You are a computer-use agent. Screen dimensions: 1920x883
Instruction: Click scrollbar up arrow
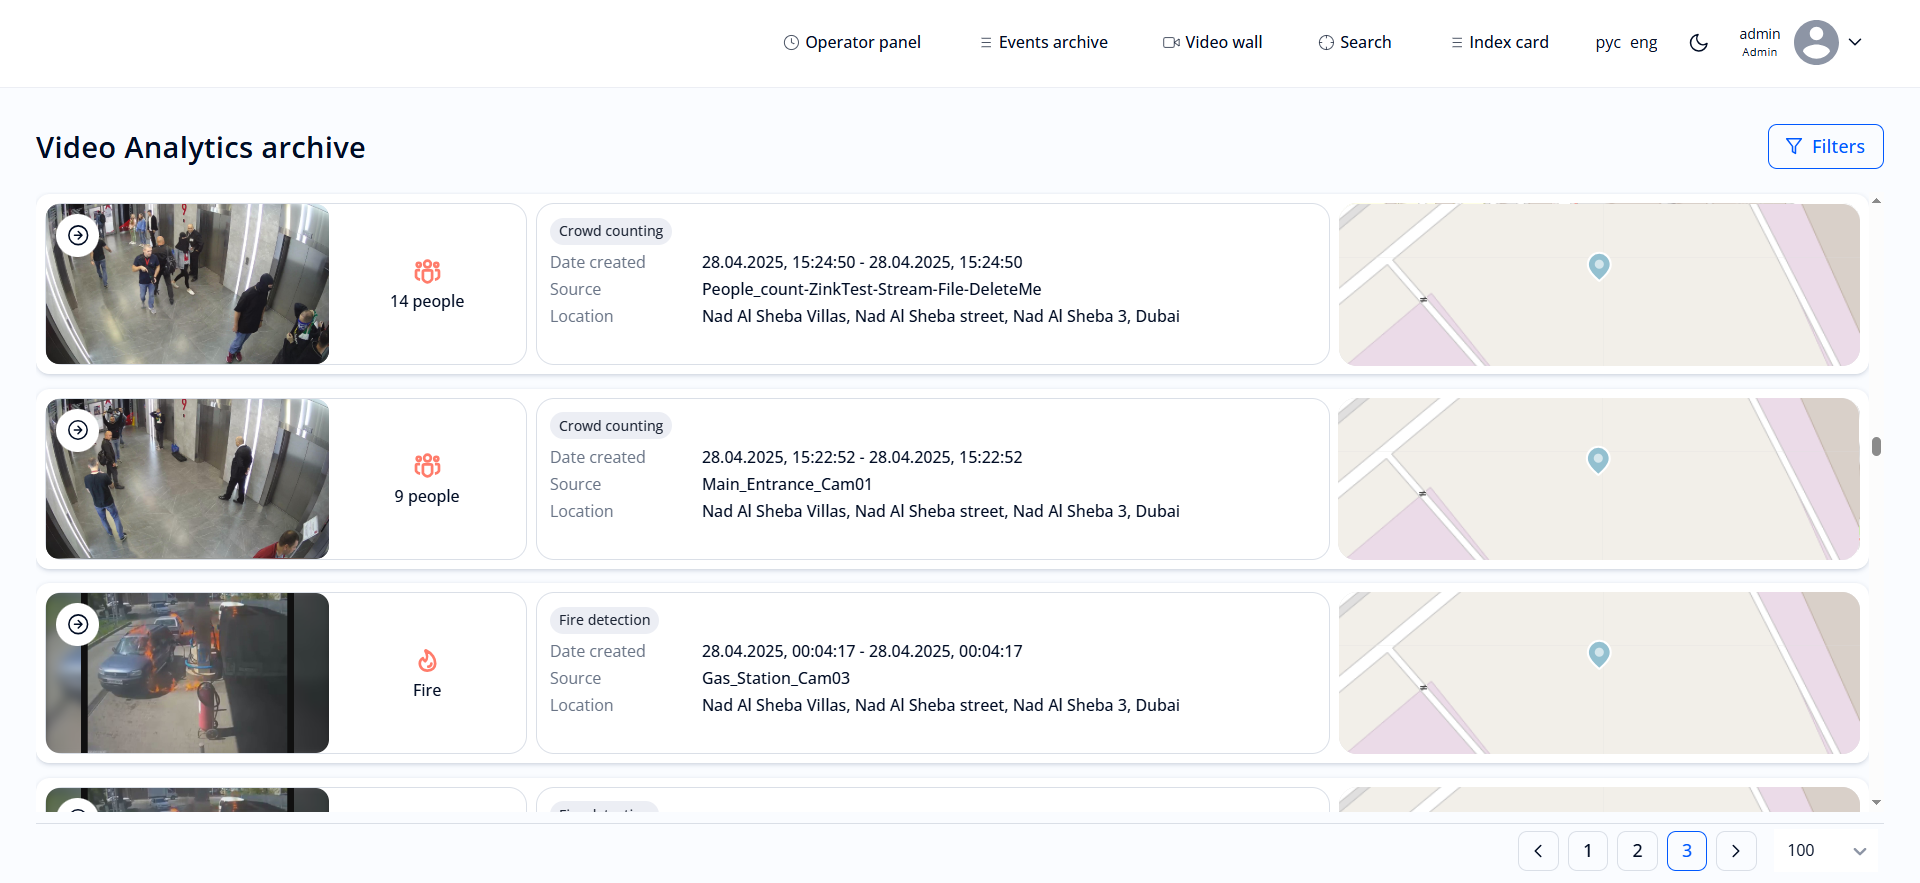1876,201
